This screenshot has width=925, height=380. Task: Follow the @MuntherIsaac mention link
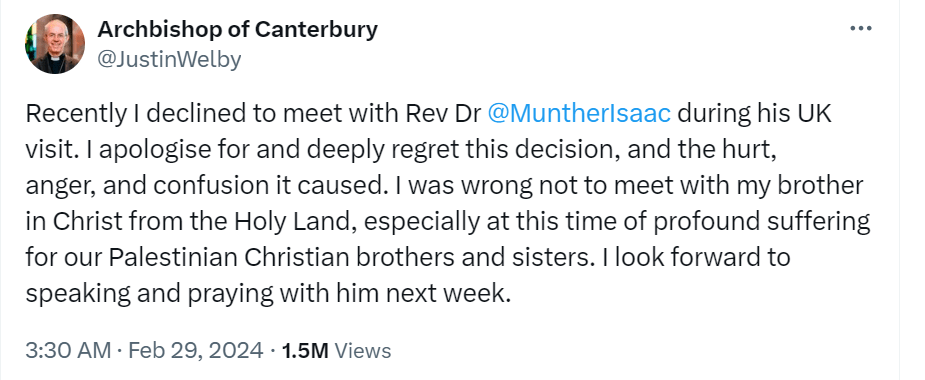pos(579,113)
